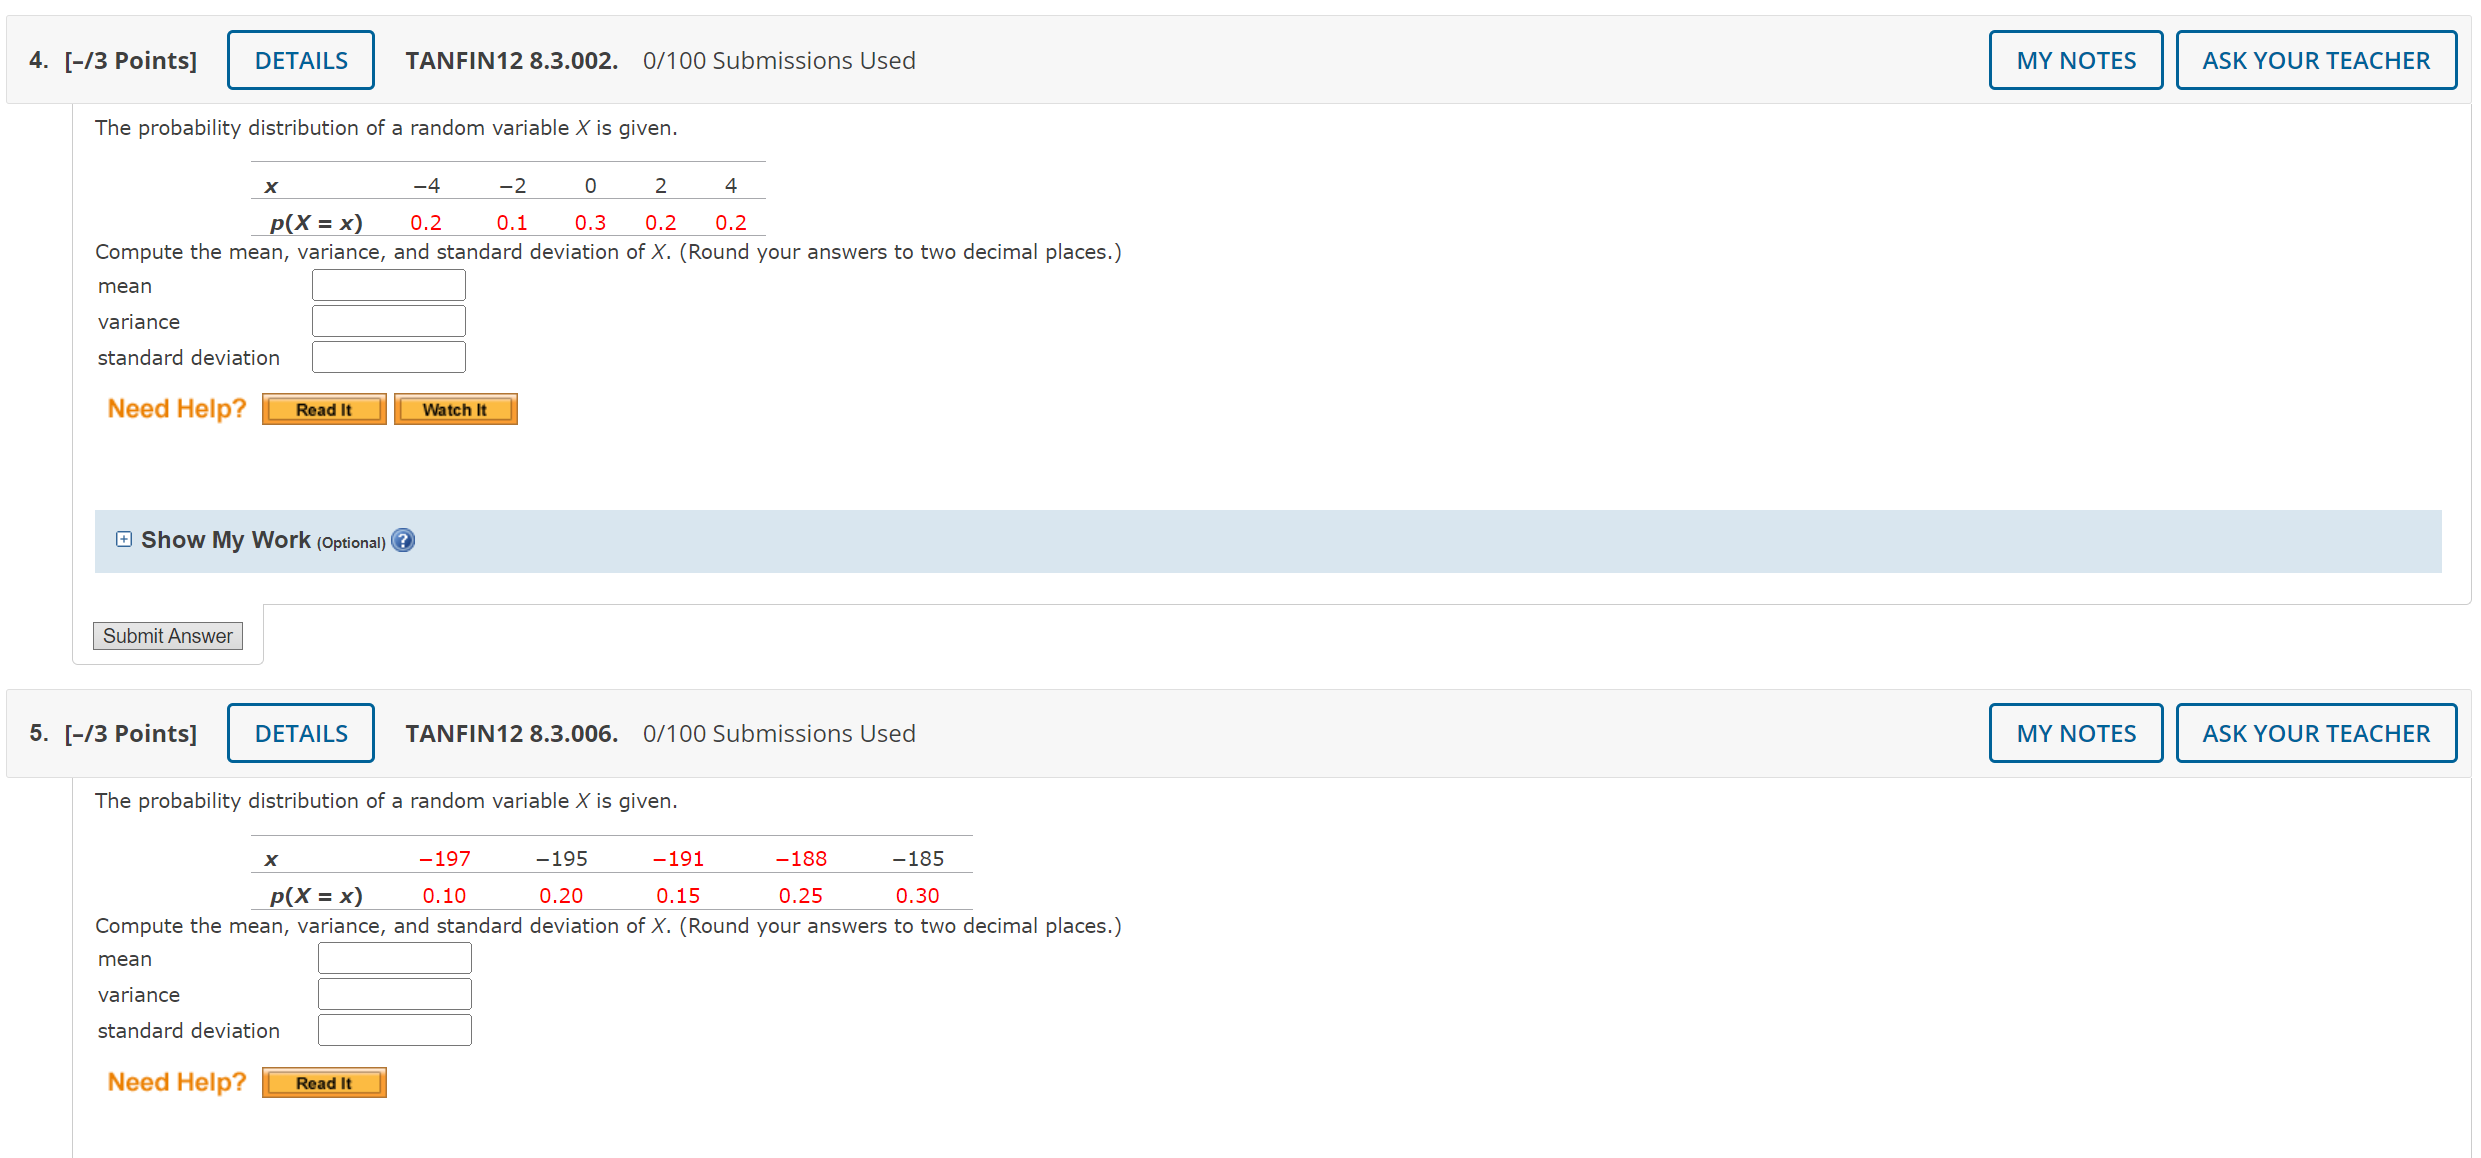Image resolution: width=2481 pixels, height=1158 pixels.
Task: Click MY NOTES for question 5
Action: tap(2075, 734)
